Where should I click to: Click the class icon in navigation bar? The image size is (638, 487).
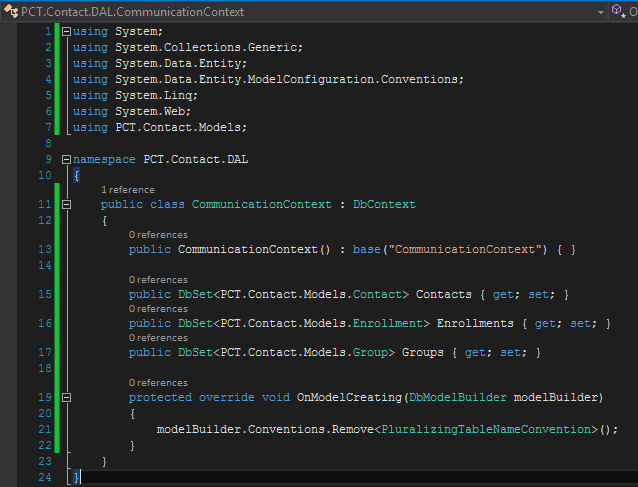pos(10,11)
